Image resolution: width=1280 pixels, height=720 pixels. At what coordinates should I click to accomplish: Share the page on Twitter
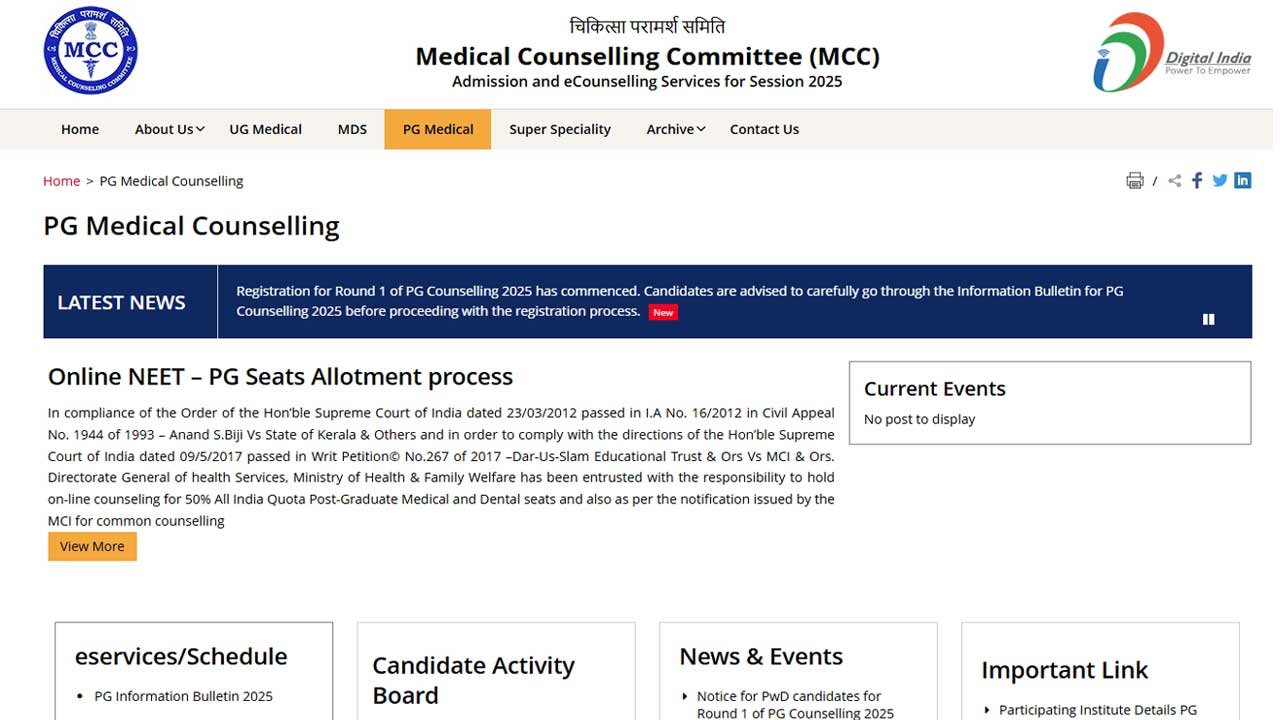click(x=1220, y=181)
